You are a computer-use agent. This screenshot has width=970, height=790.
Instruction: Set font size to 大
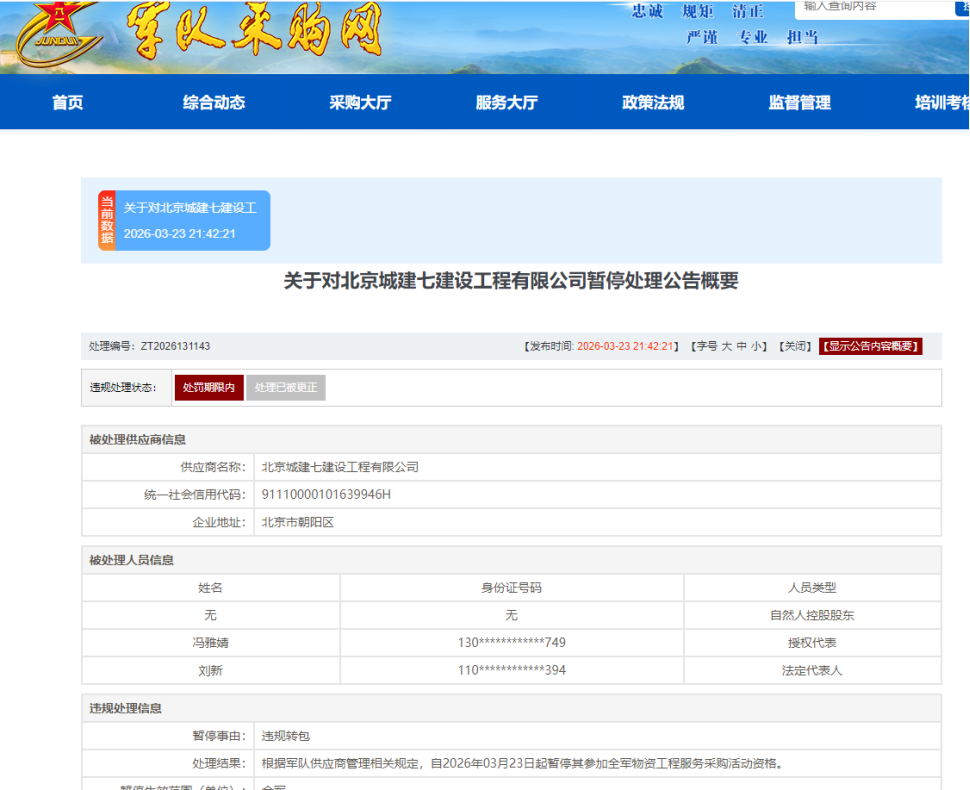[727, 346]
